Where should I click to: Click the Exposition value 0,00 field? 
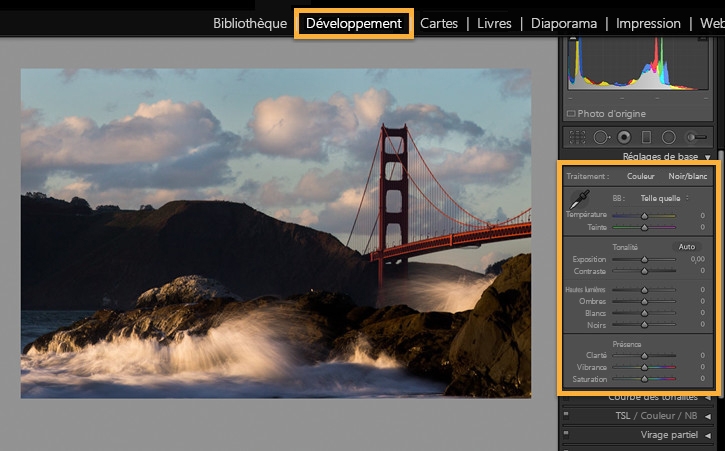click(x=697, y=259)
